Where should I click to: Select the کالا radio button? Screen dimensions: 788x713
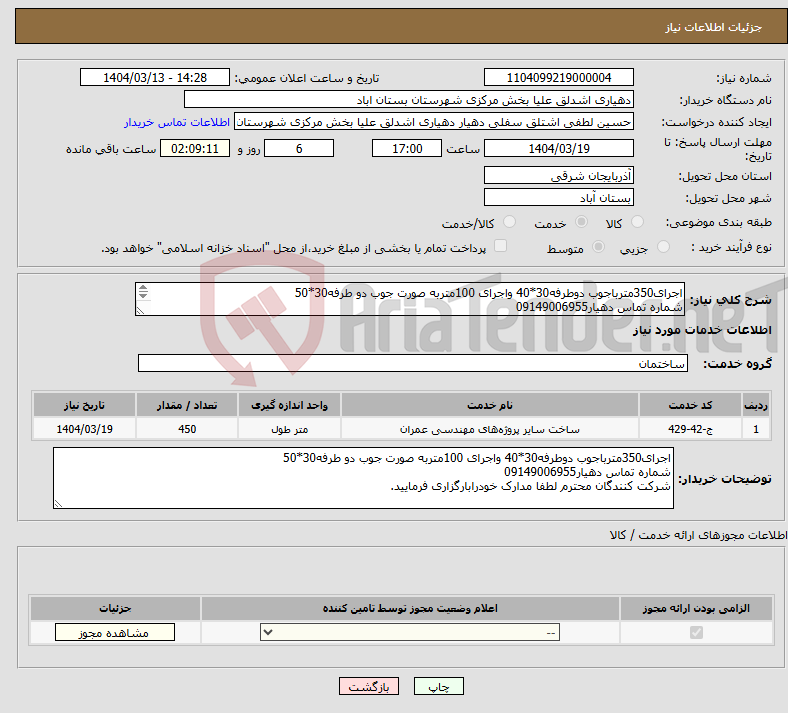pyautogui.click(x=637, y=222)
